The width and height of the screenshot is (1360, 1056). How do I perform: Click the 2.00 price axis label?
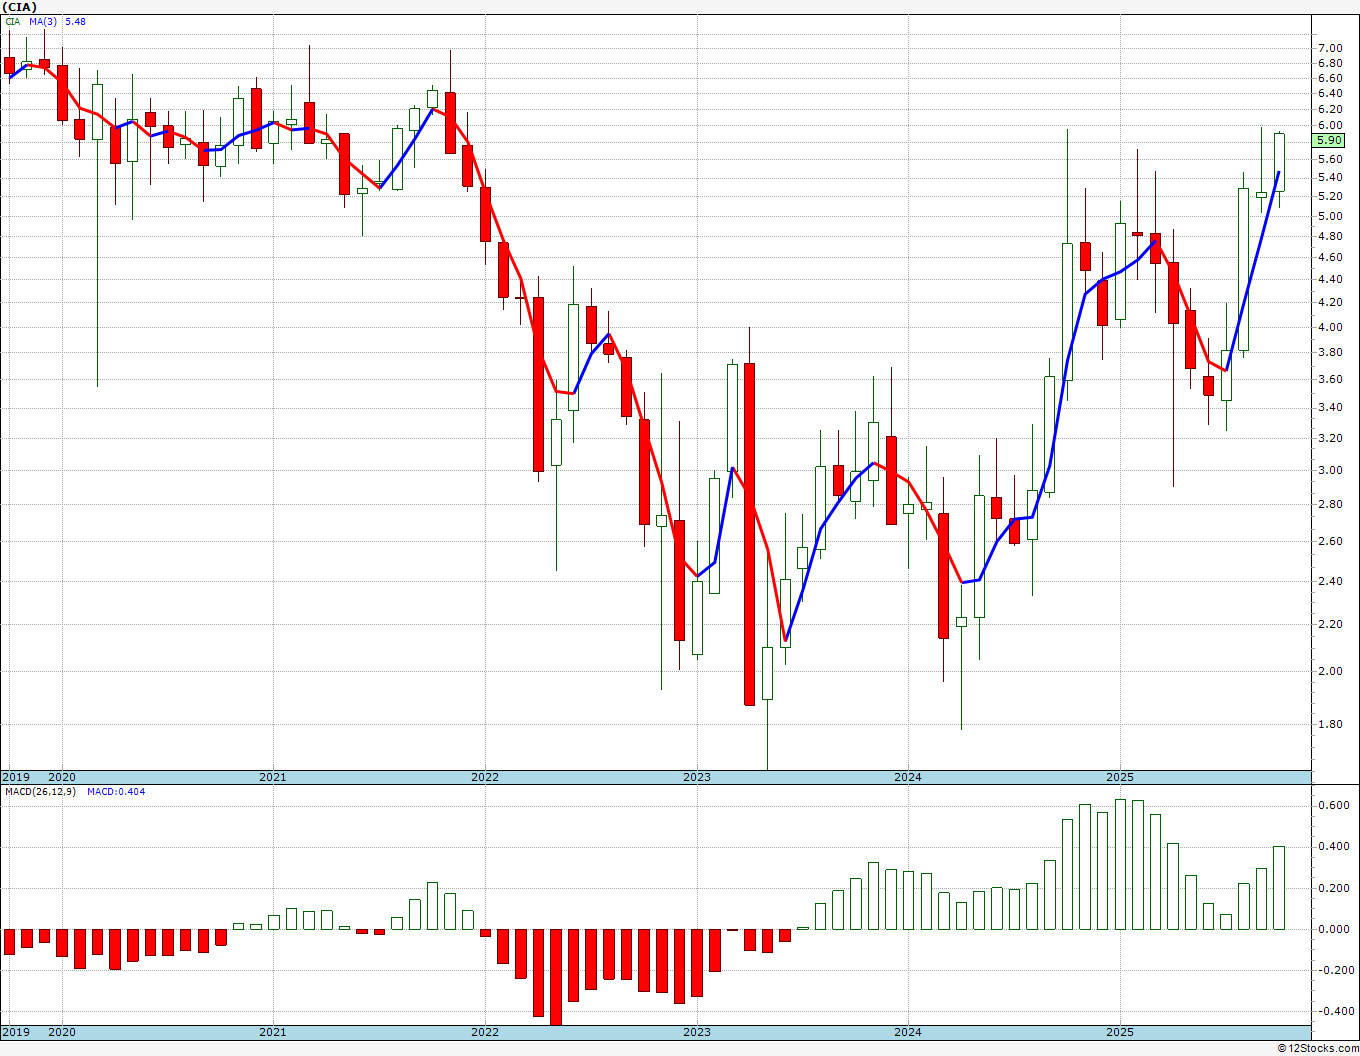(1330, 671)
